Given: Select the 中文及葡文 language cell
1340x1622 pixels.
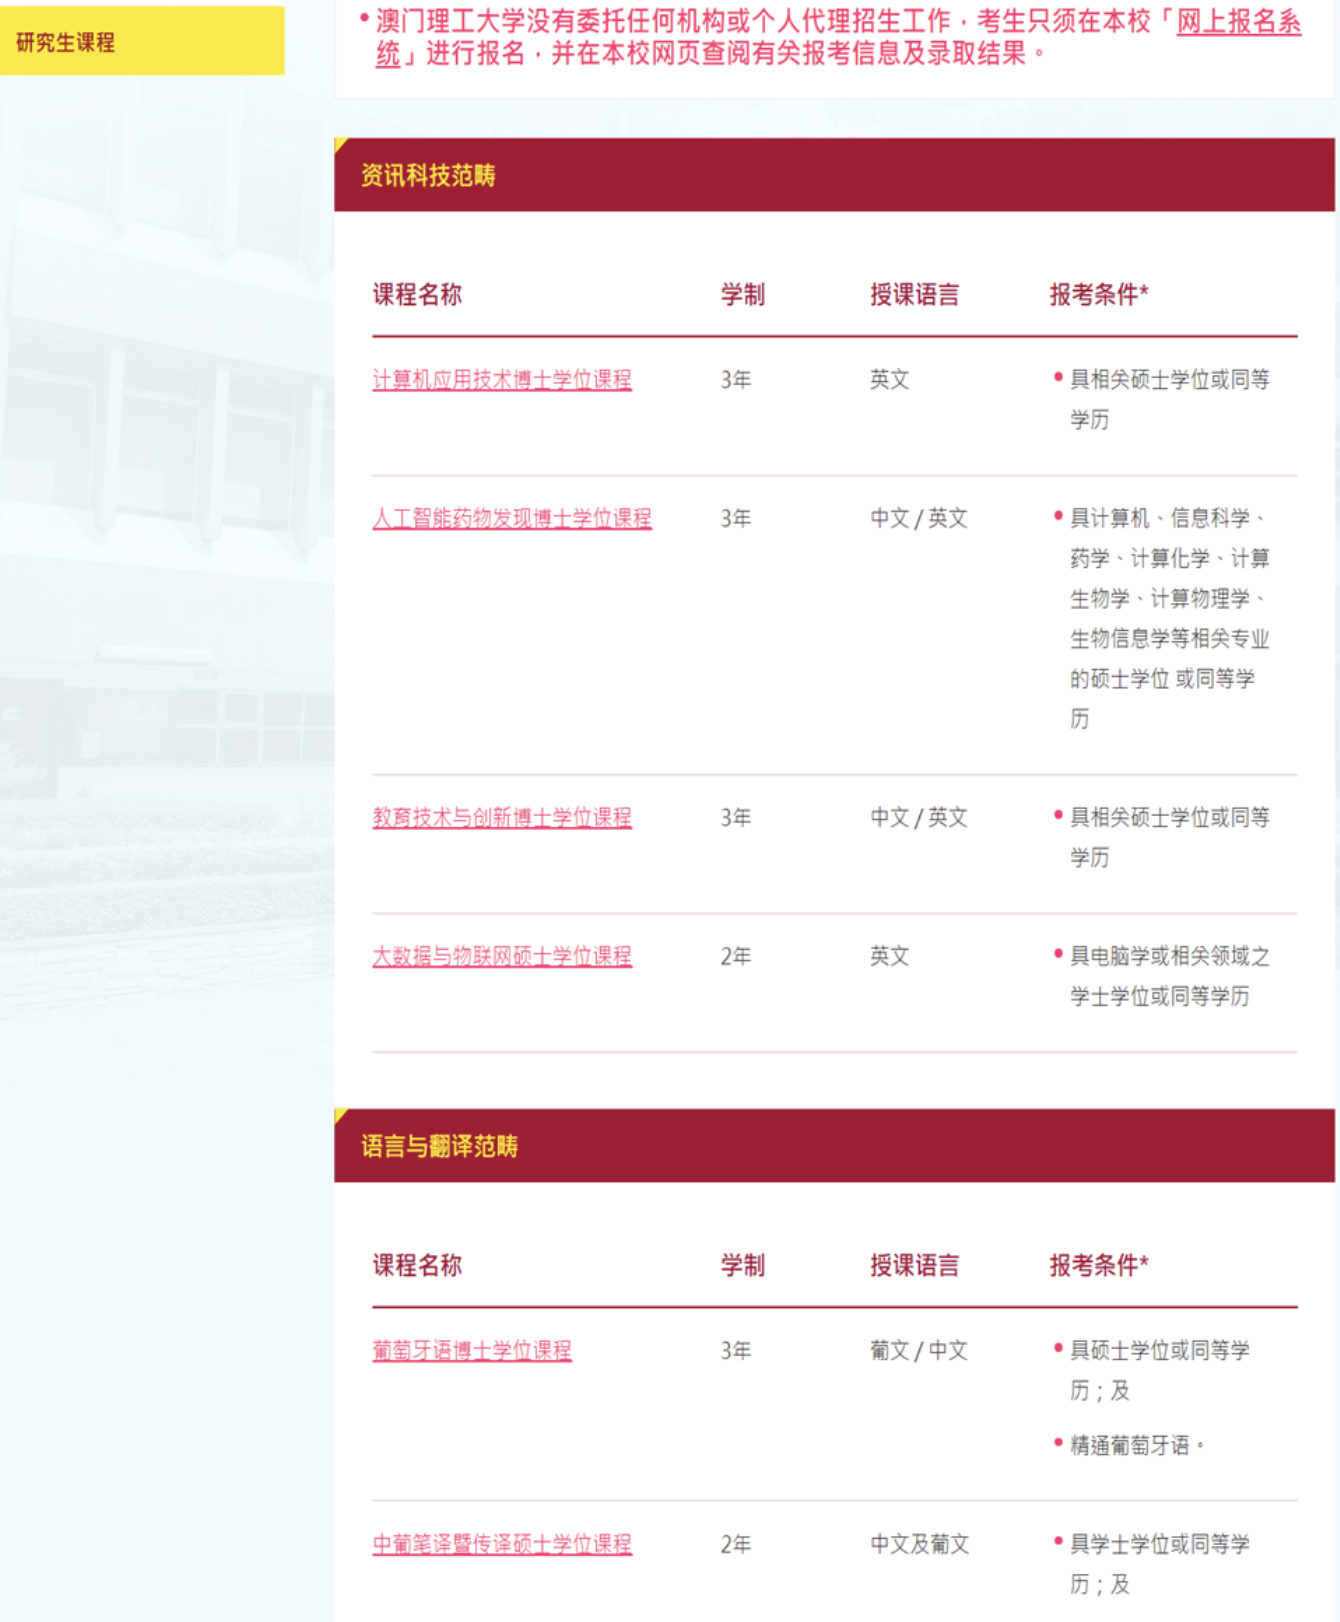Looking at the screenshot, I should [x=919, y=1544].
